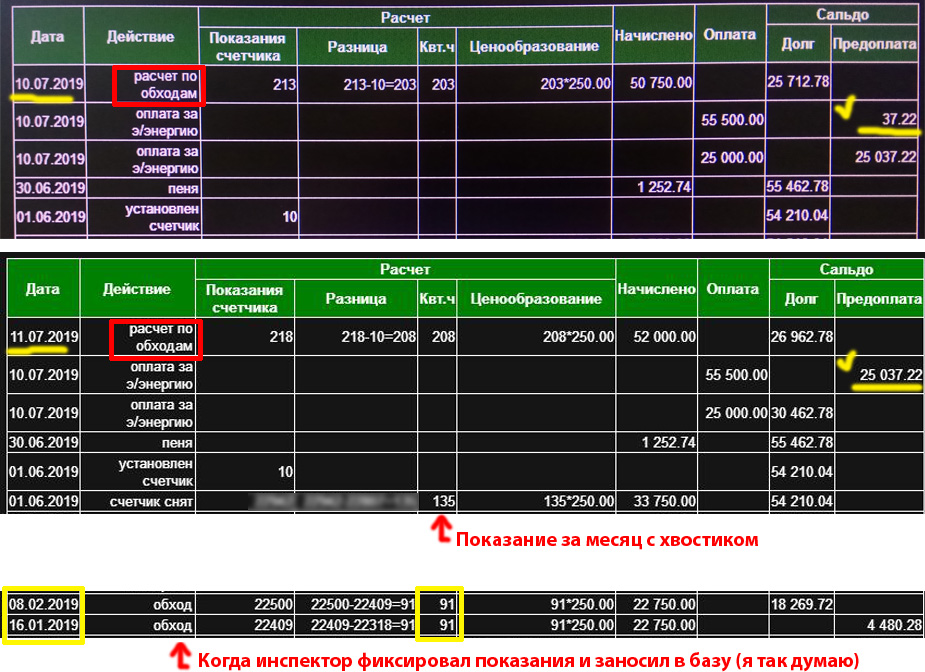This screenshot has width=925, height=672.
Task: Select the yellow-boxed date 08.02.2019
Action: coord(43,605)
